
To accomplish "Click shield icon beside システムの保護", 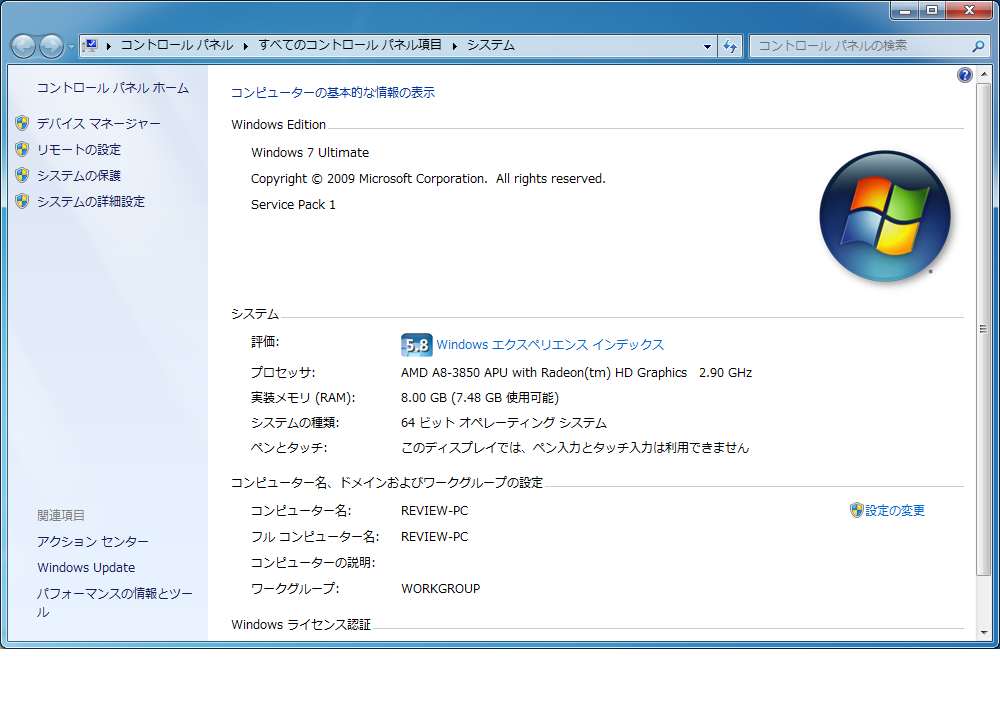I will (x=22, y=175).
